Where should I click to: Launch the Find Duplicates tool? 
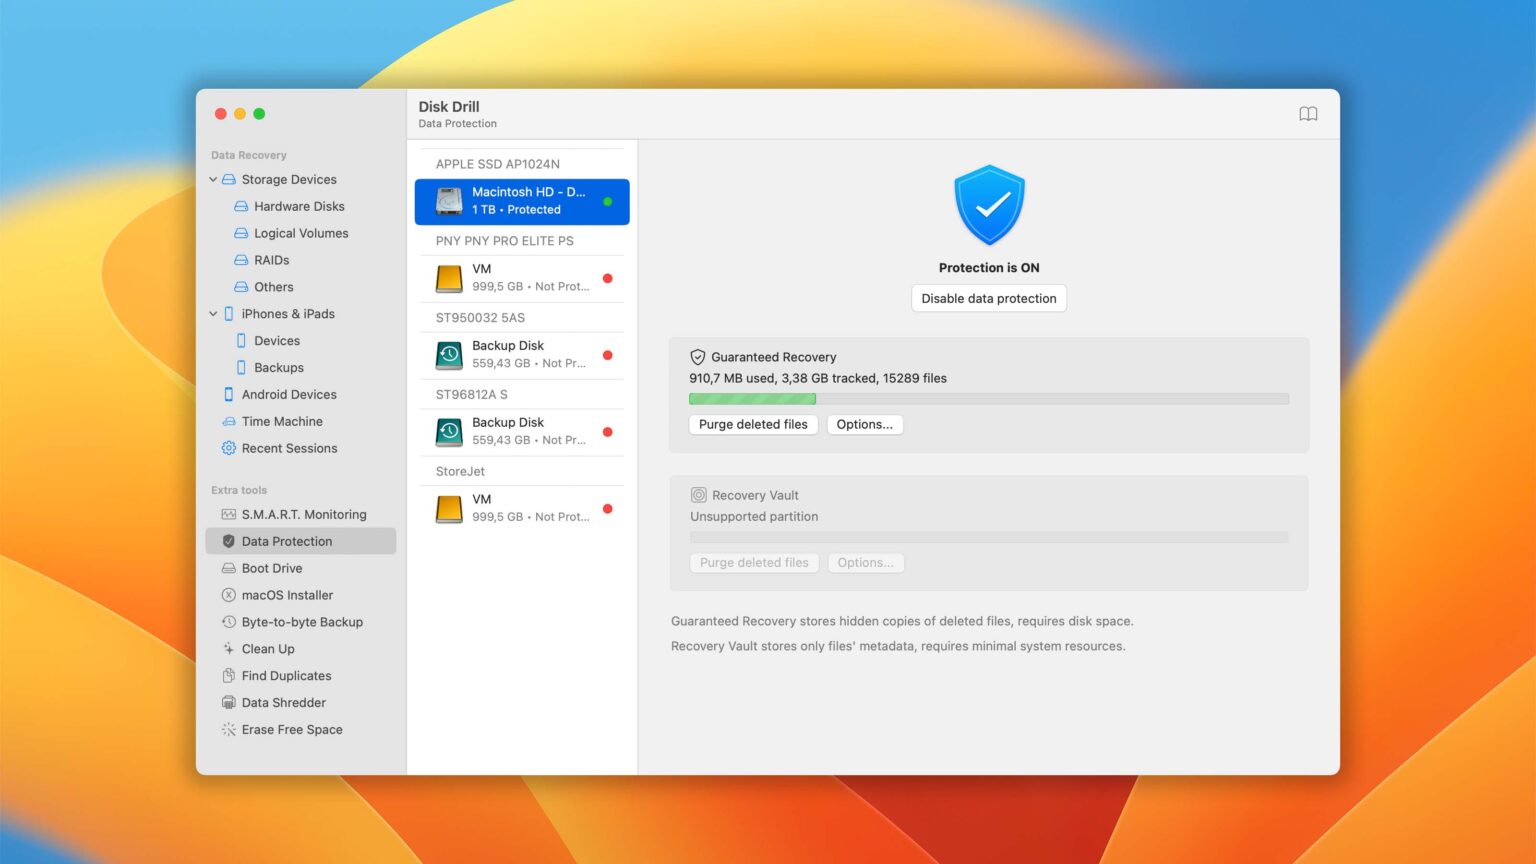pos(287,675)
